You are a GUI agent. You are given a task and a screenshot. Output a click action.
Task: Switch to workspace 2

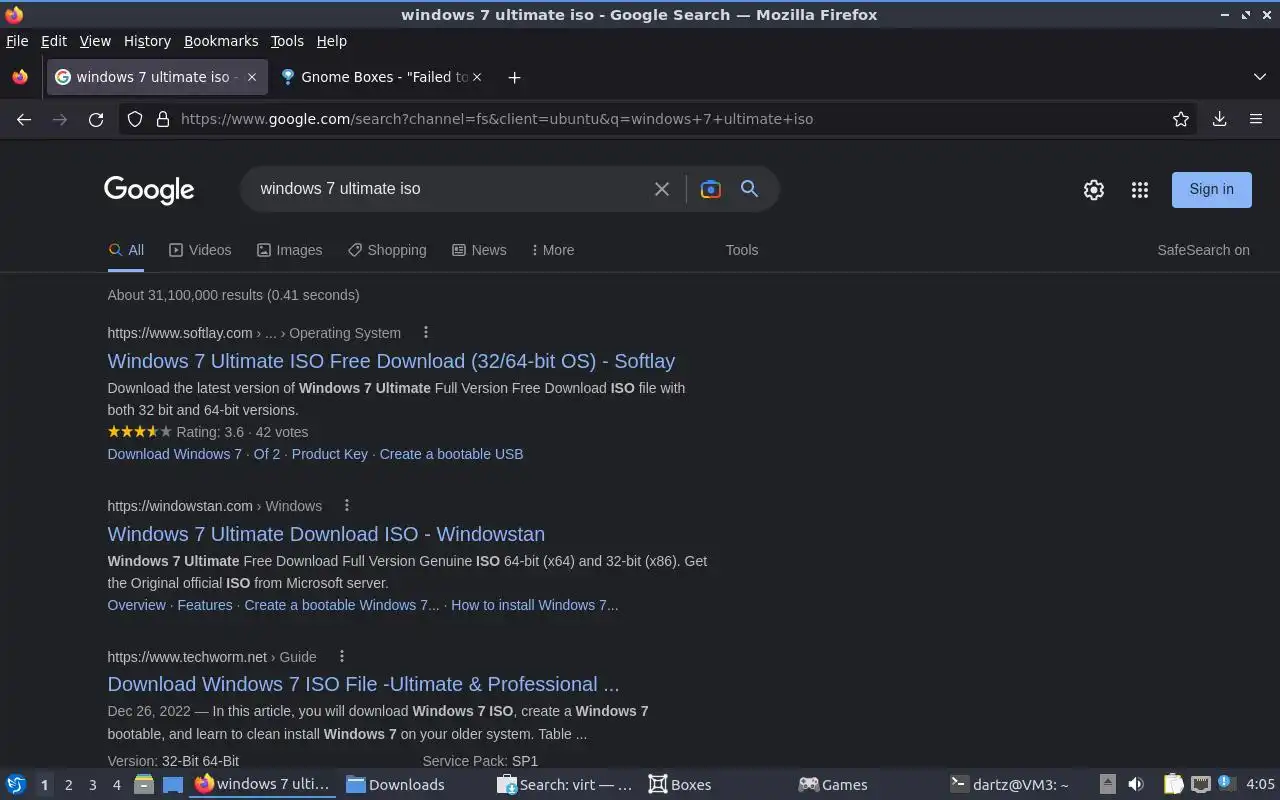[68, 785]
